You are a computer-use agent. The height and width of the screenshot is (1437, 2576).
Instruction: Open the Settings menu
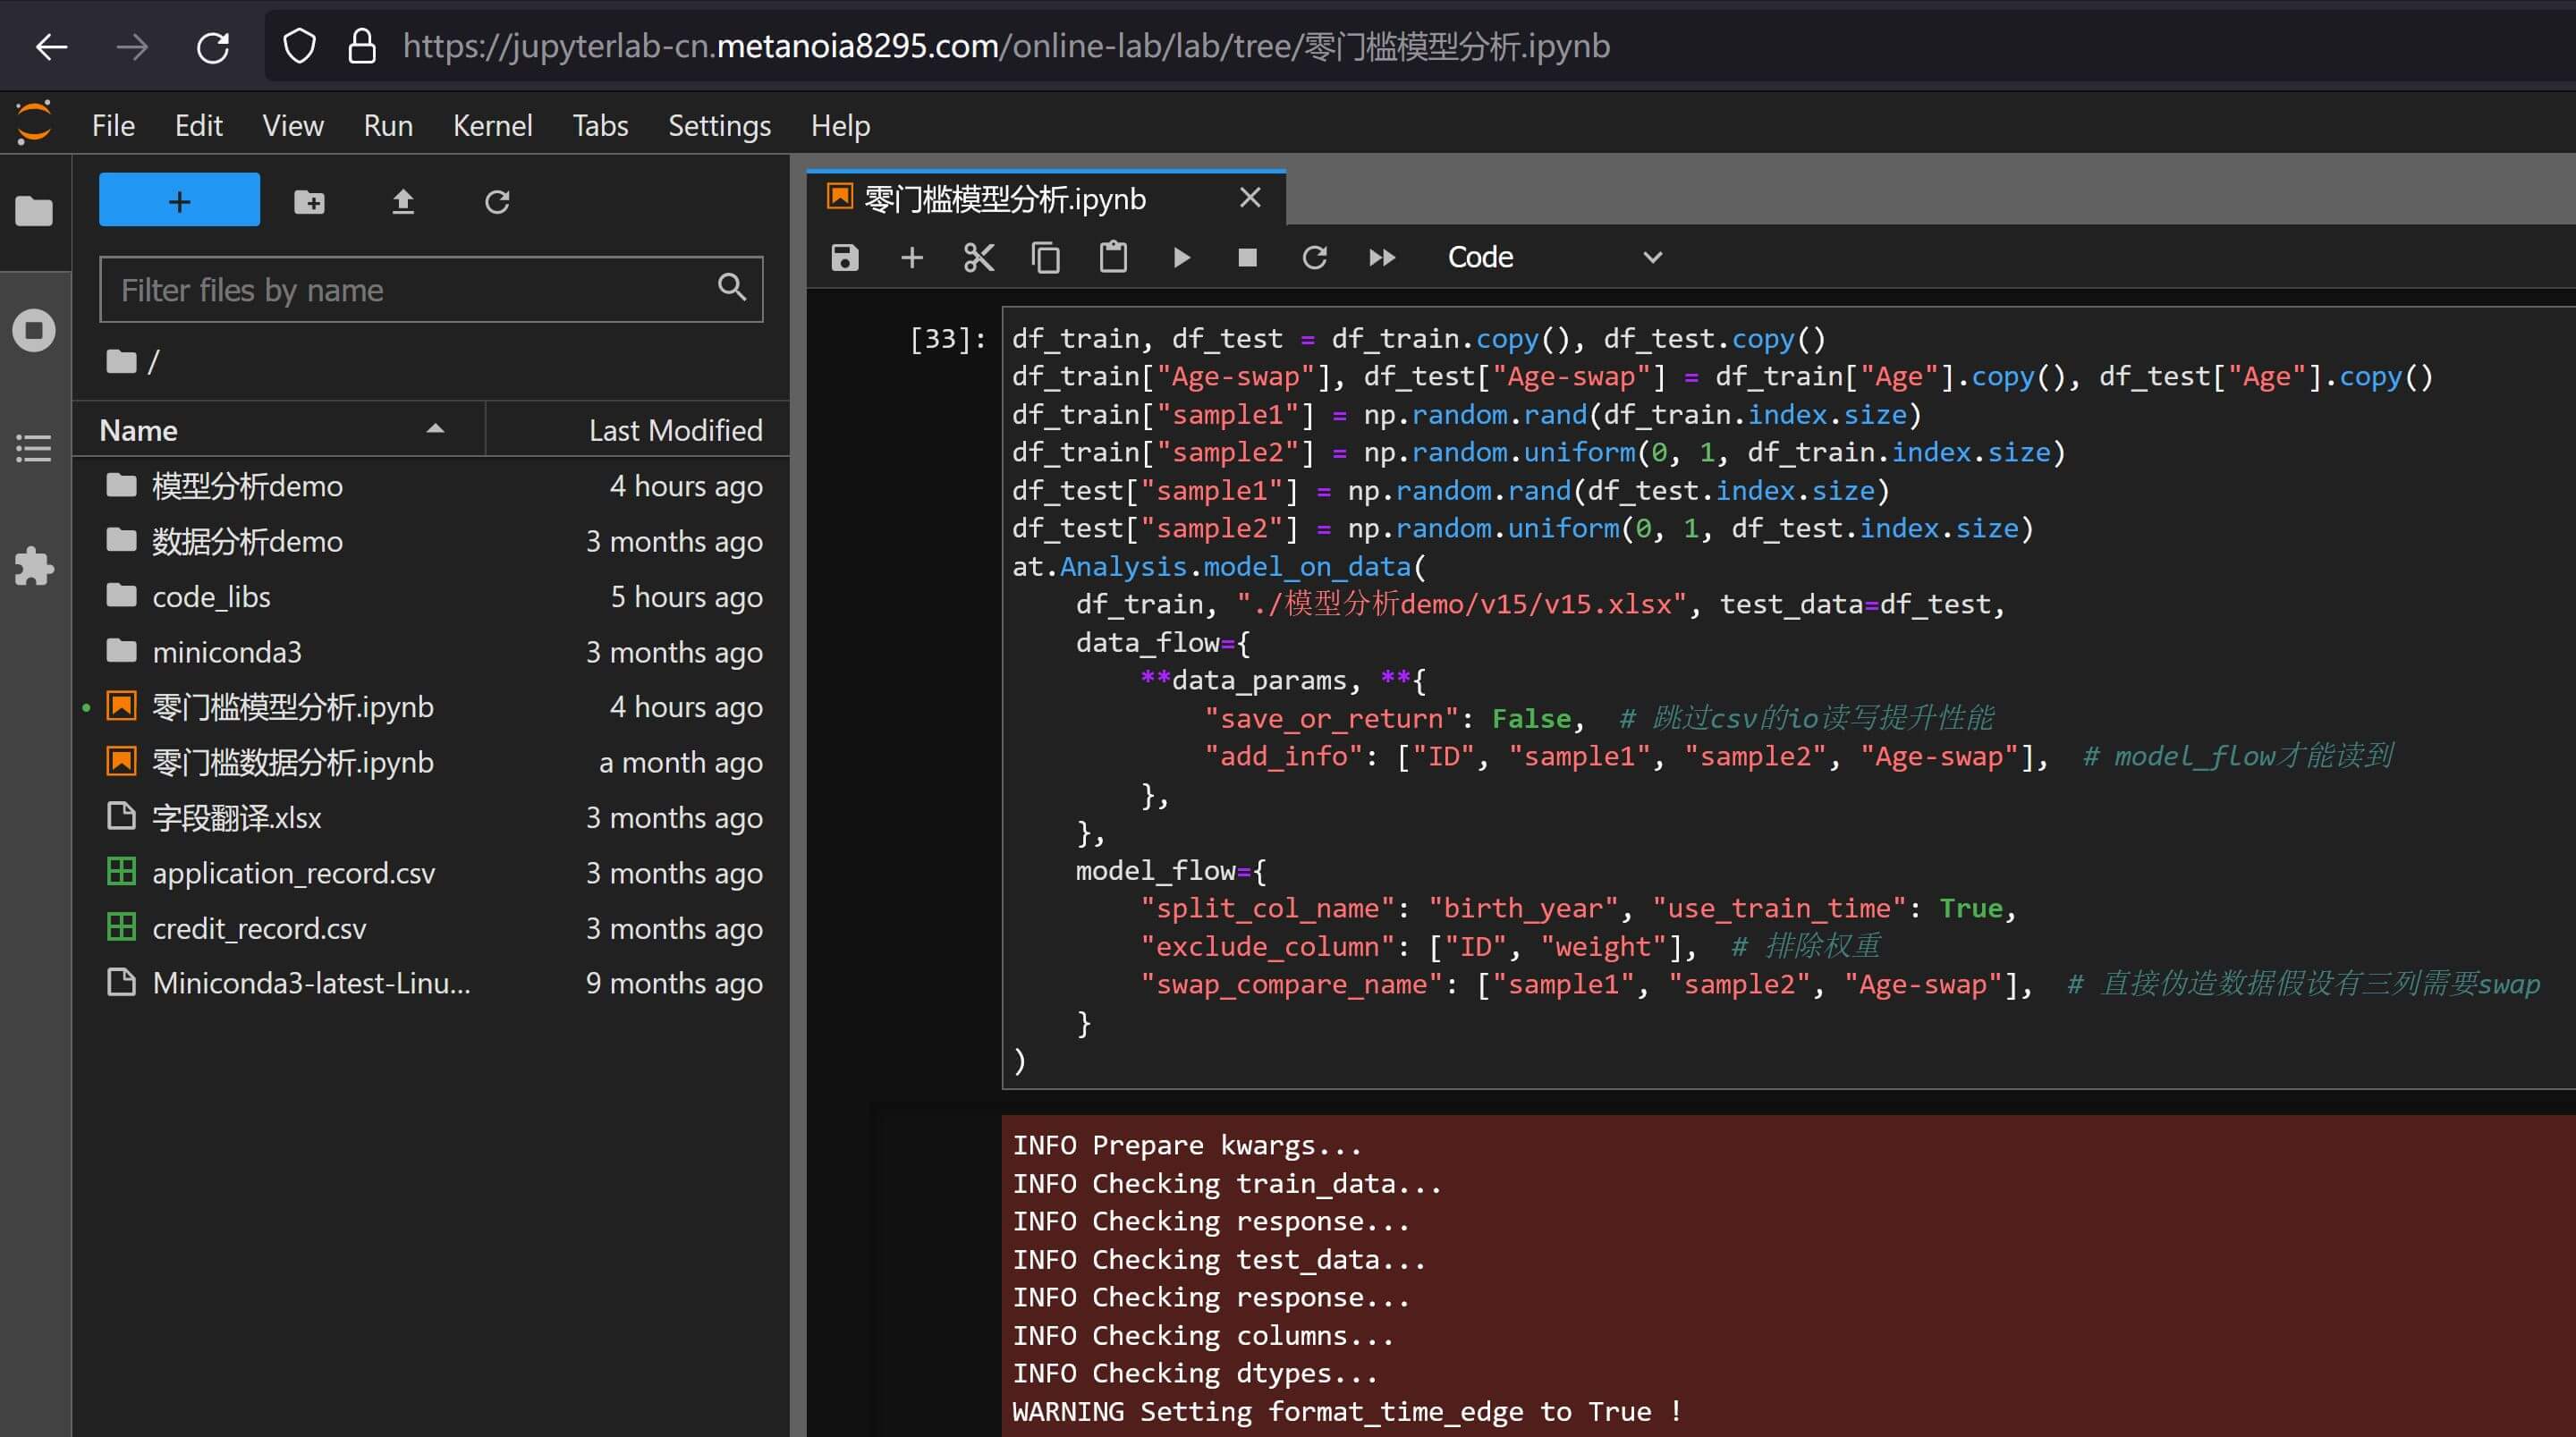click(719, 126)
